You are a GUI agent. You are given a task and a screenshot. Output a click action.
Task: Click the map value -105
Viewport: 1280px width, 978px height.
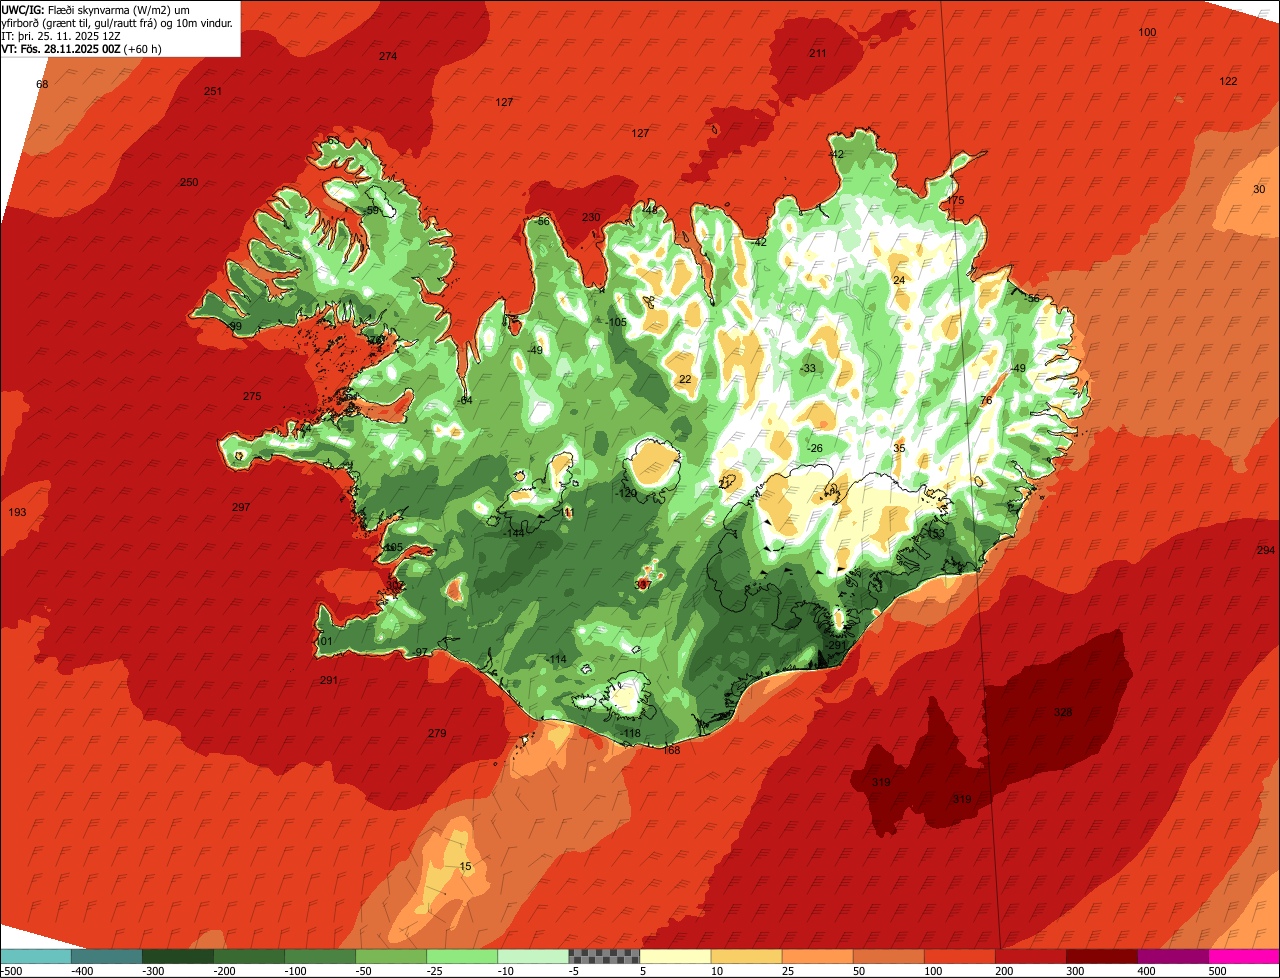[x=617, y=322]
